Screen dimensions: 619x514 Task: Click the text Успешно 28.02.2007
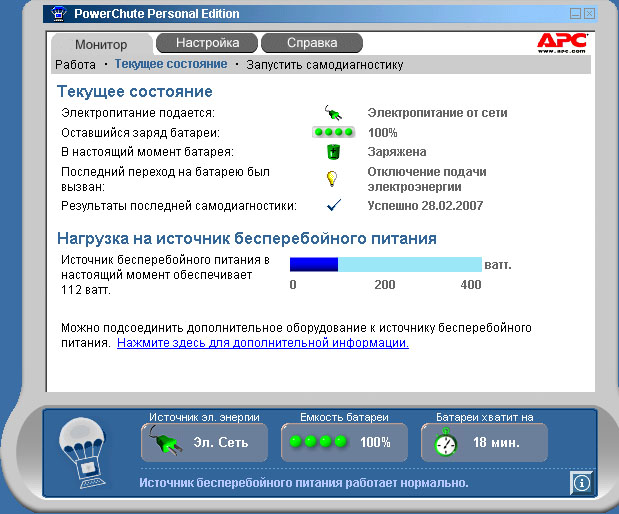(425, 205)
